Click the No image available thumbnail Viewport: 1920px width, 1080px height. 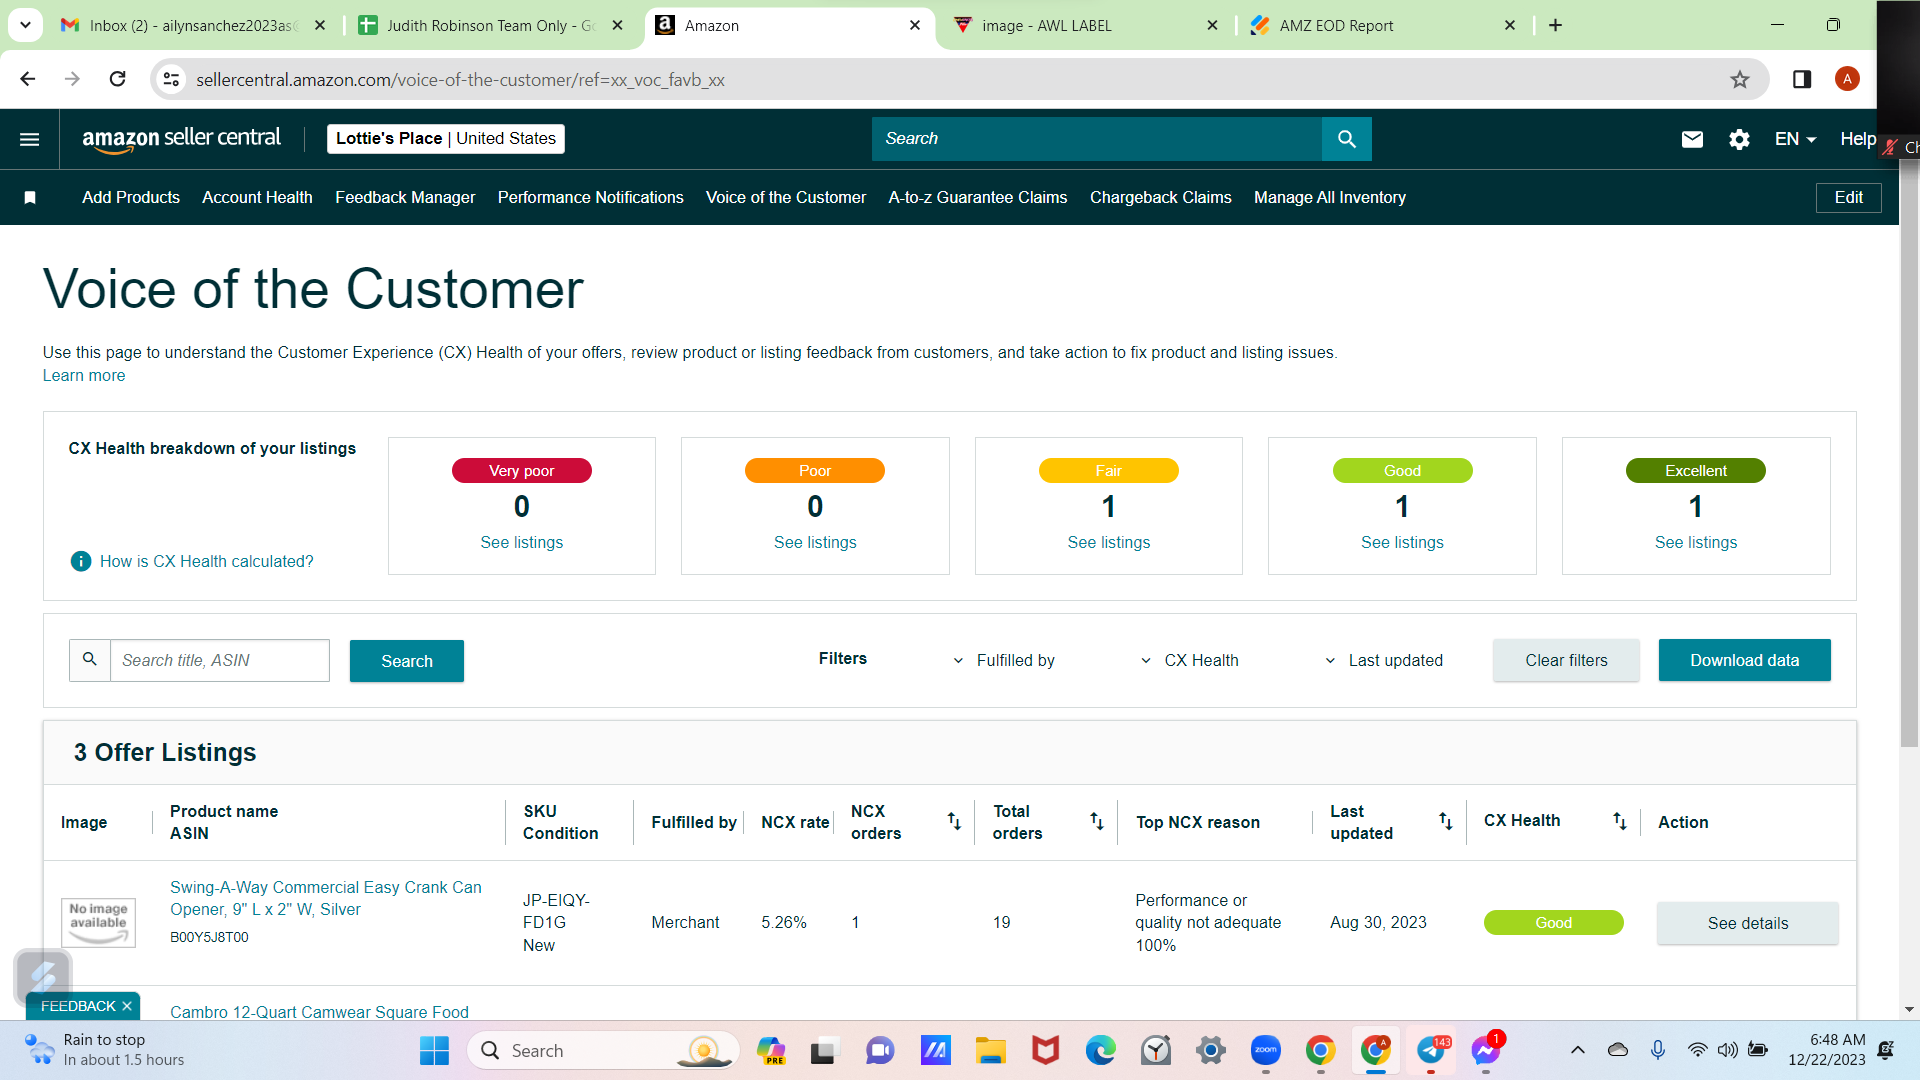click(x=98, y=922)
